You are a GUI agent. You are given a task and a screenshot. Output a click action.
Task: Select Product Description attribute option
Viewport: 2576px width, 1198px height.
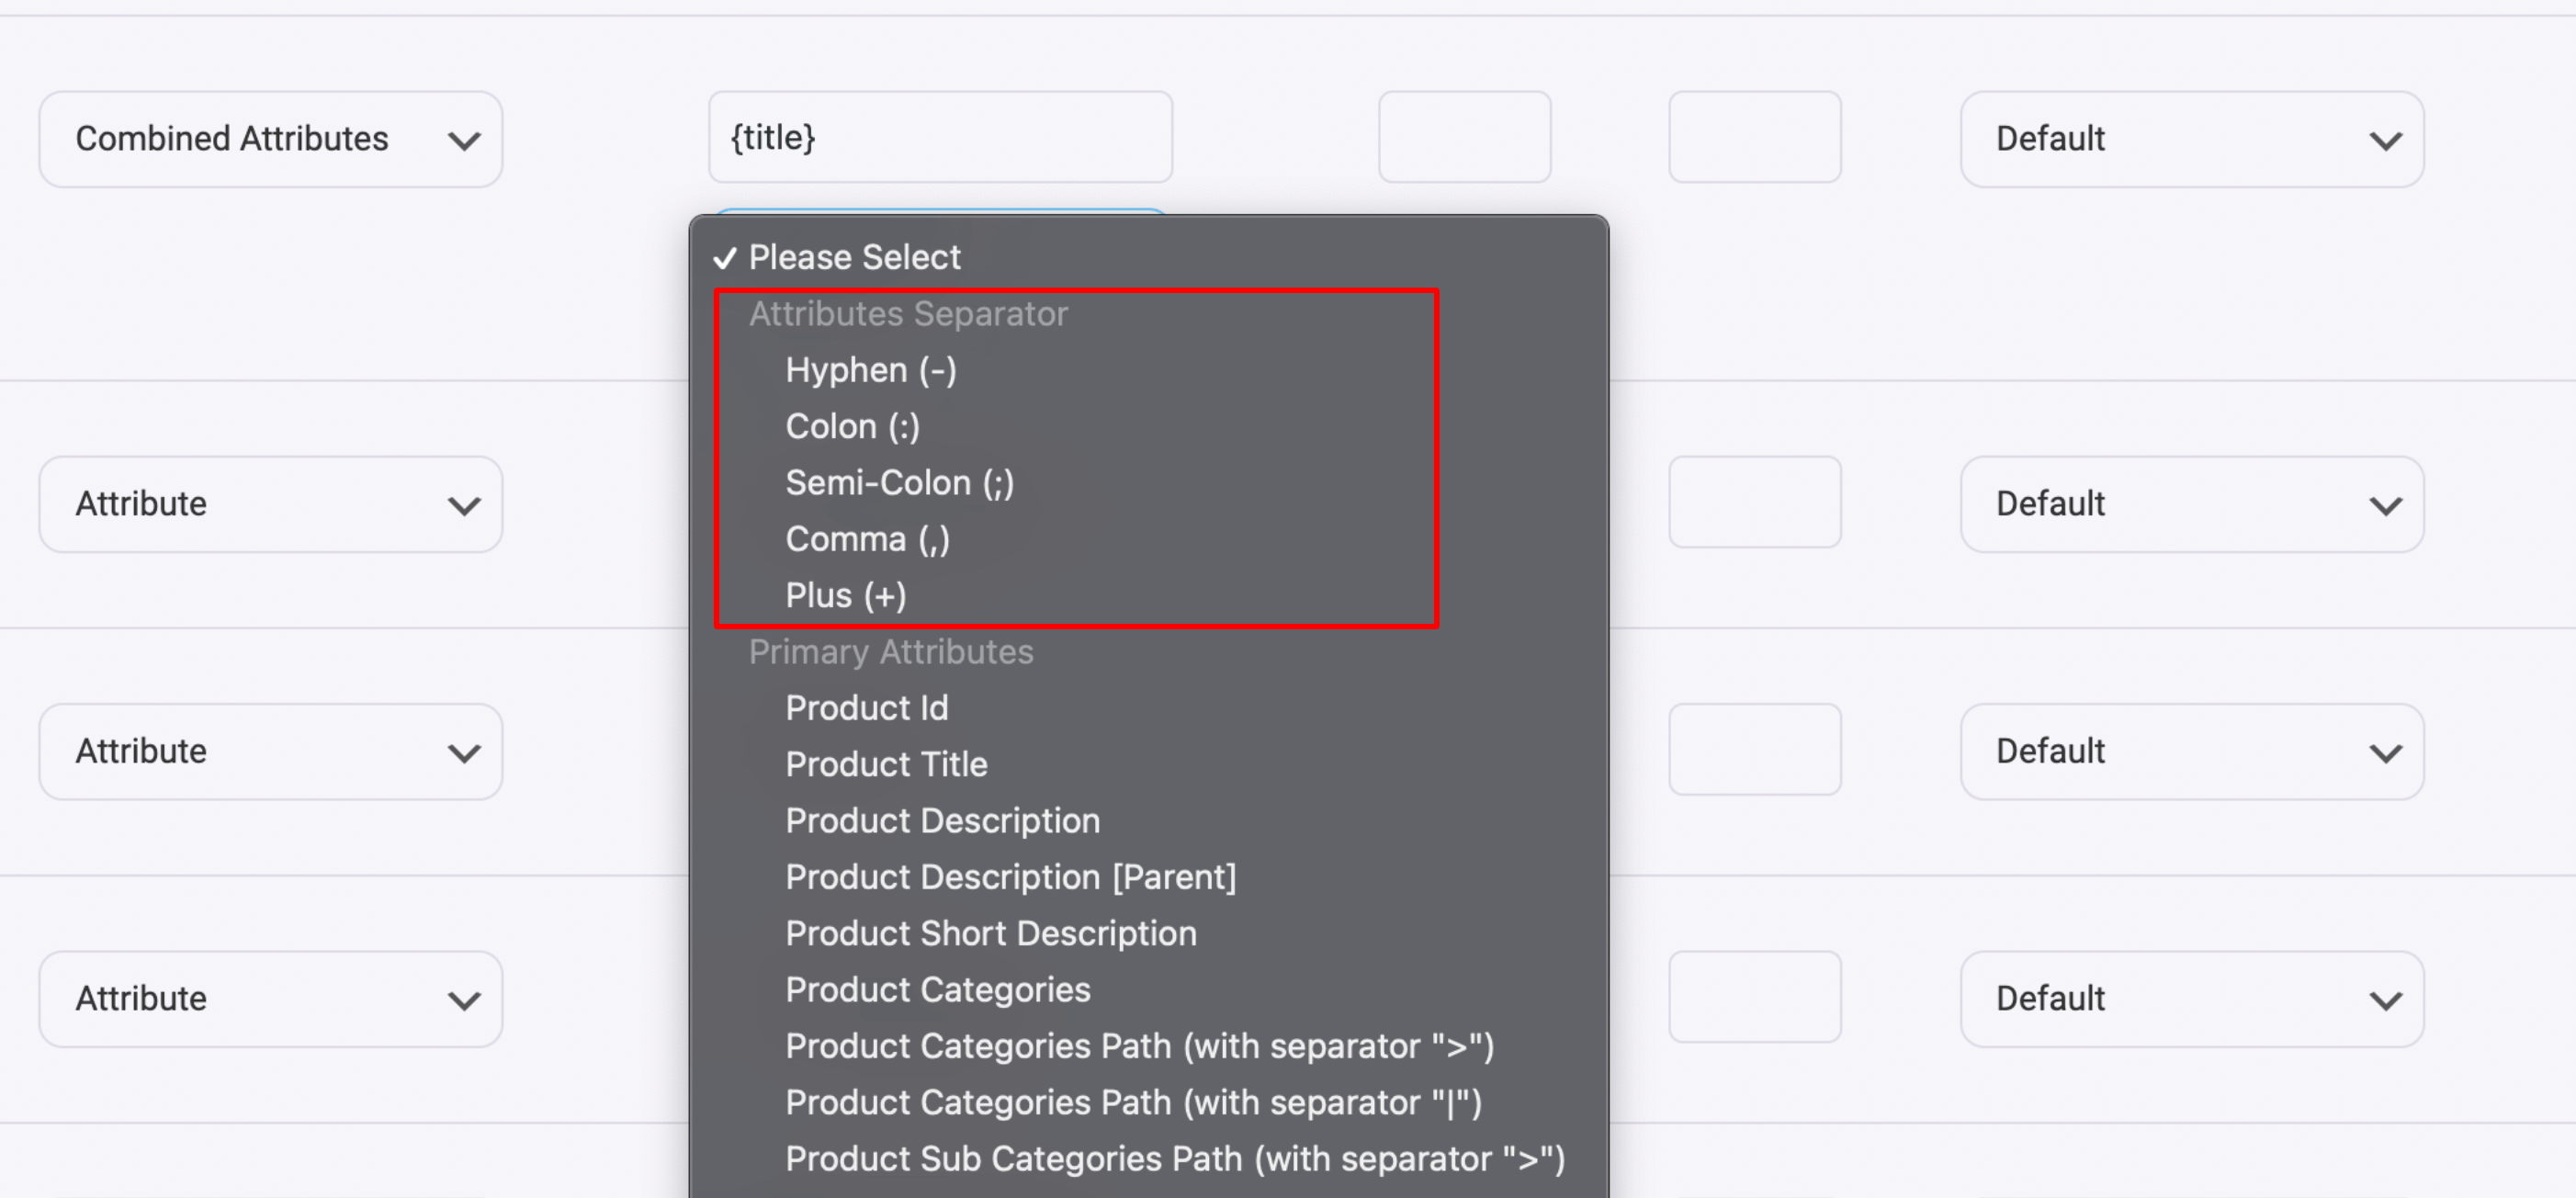coord(944,820)
